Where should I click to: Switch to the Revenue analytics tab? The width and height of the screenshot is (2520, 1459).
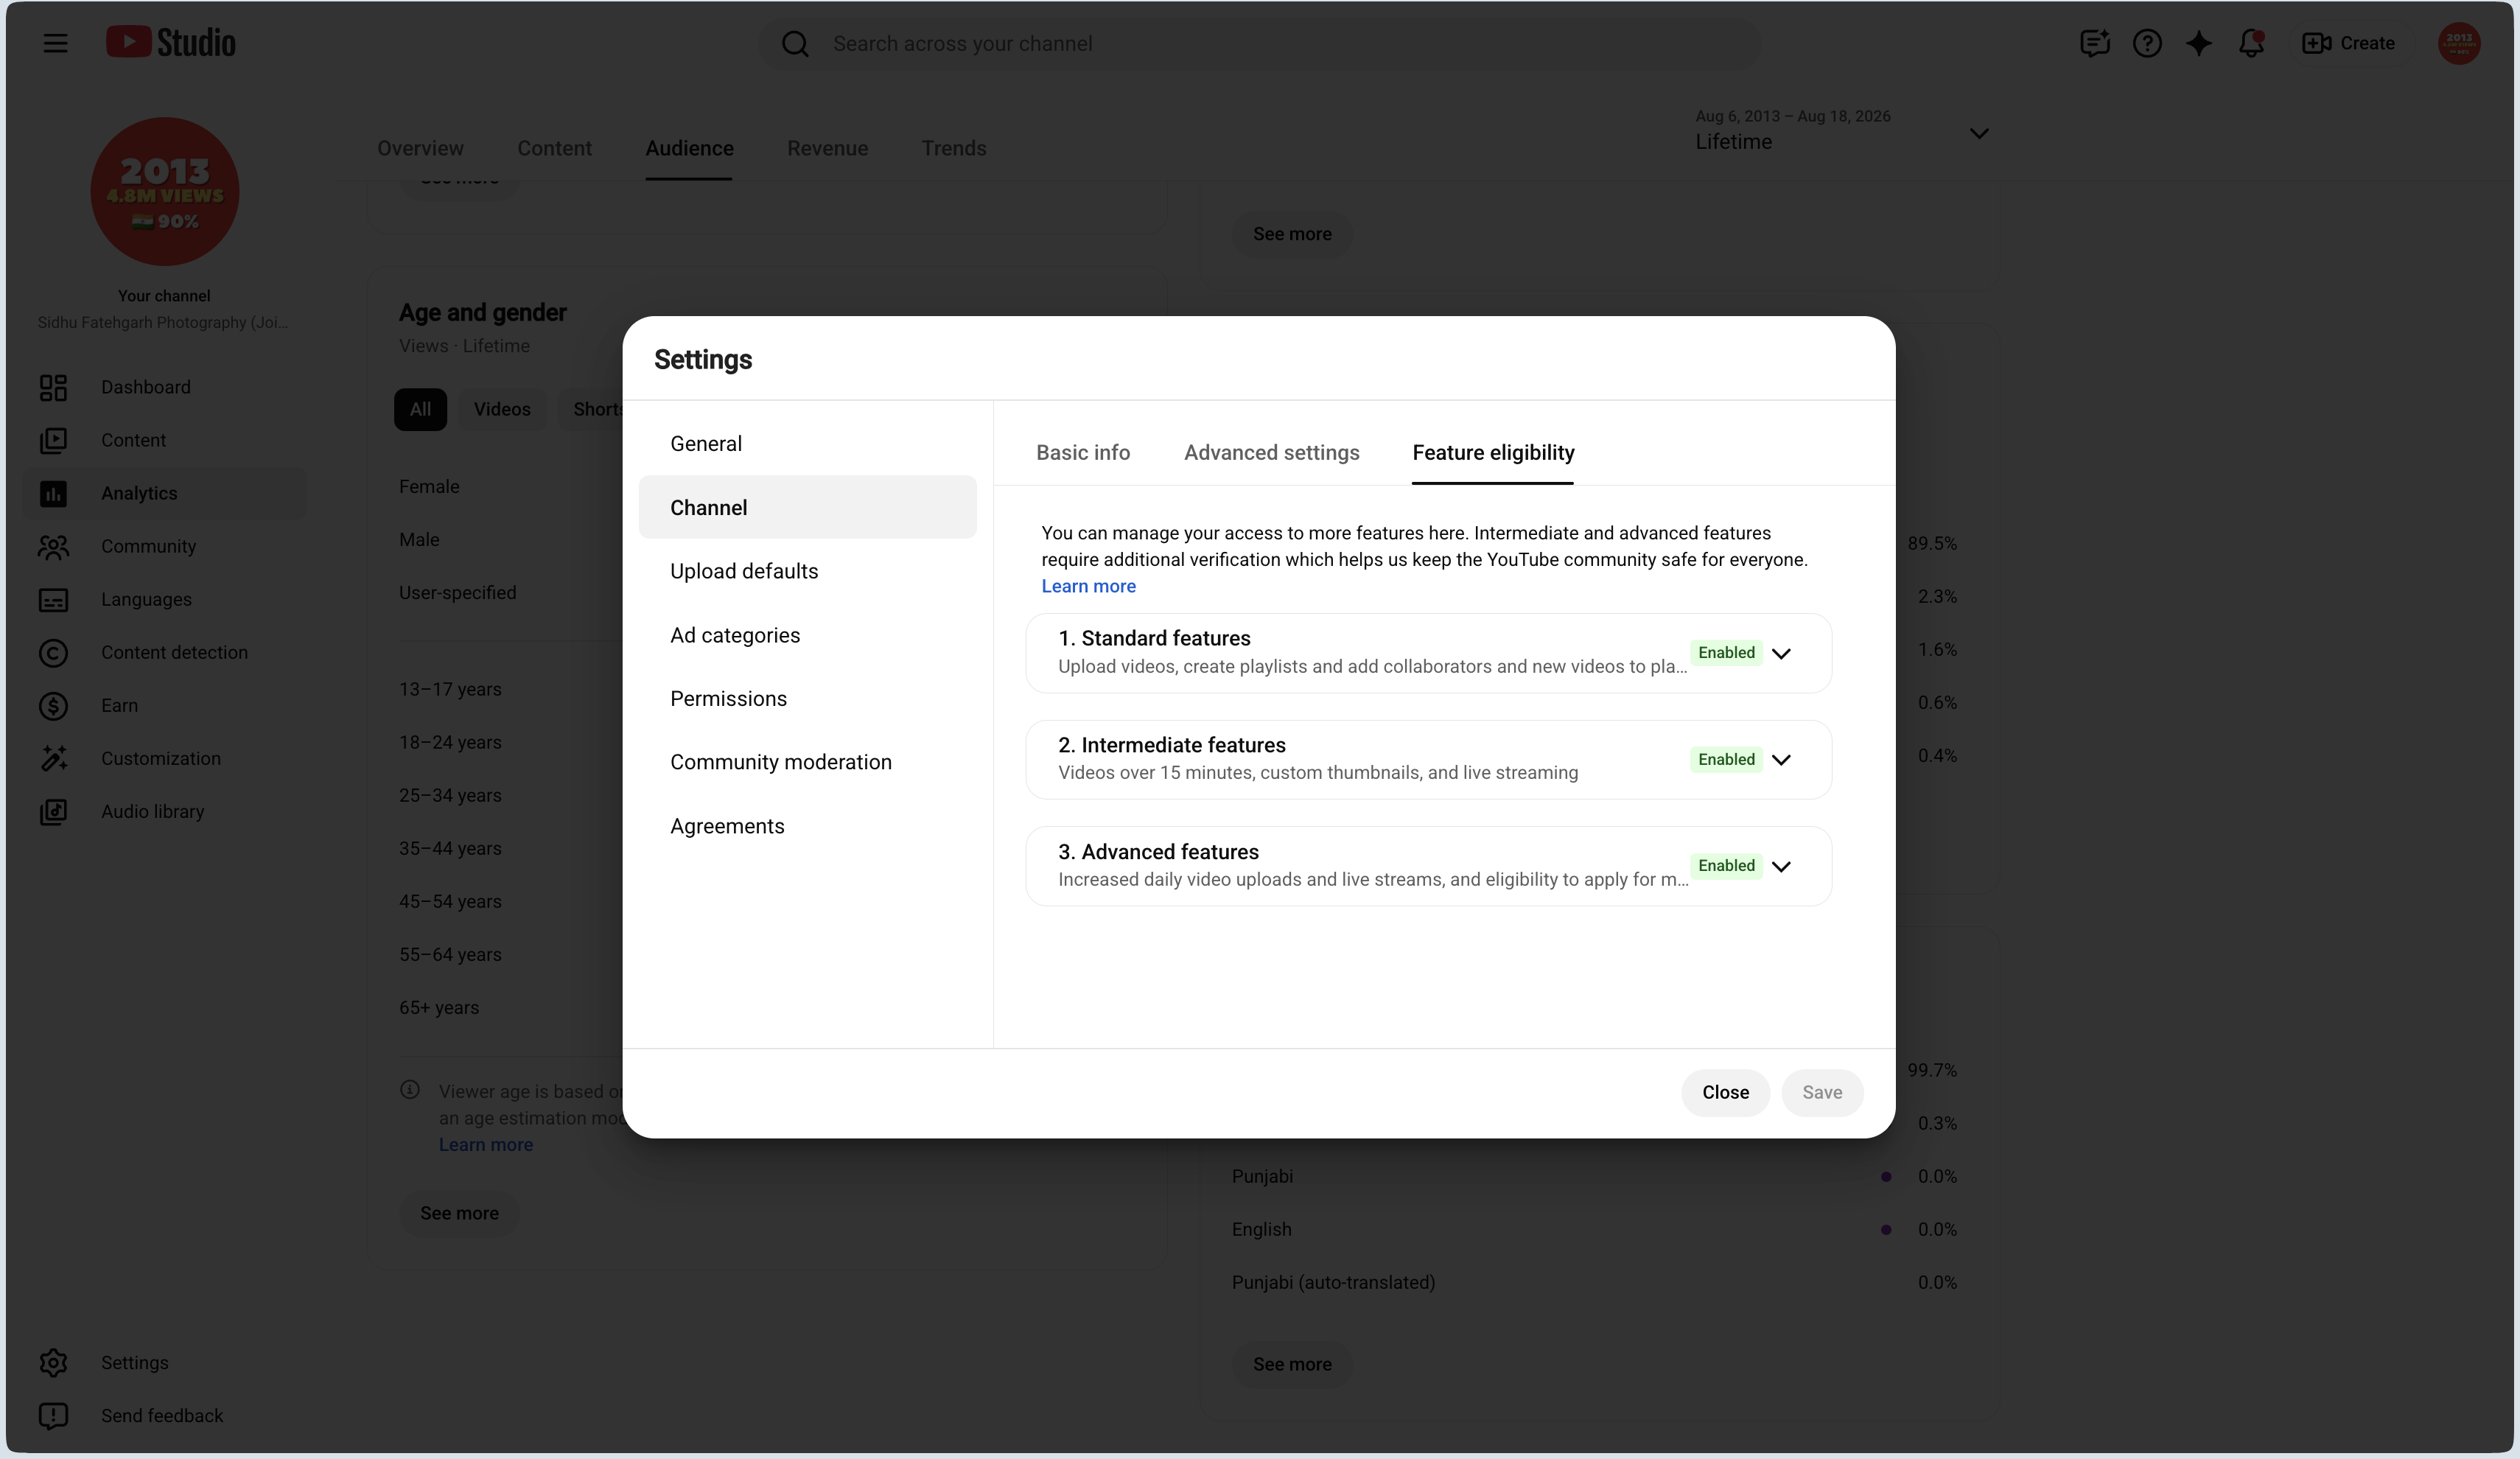click(827, 148)
